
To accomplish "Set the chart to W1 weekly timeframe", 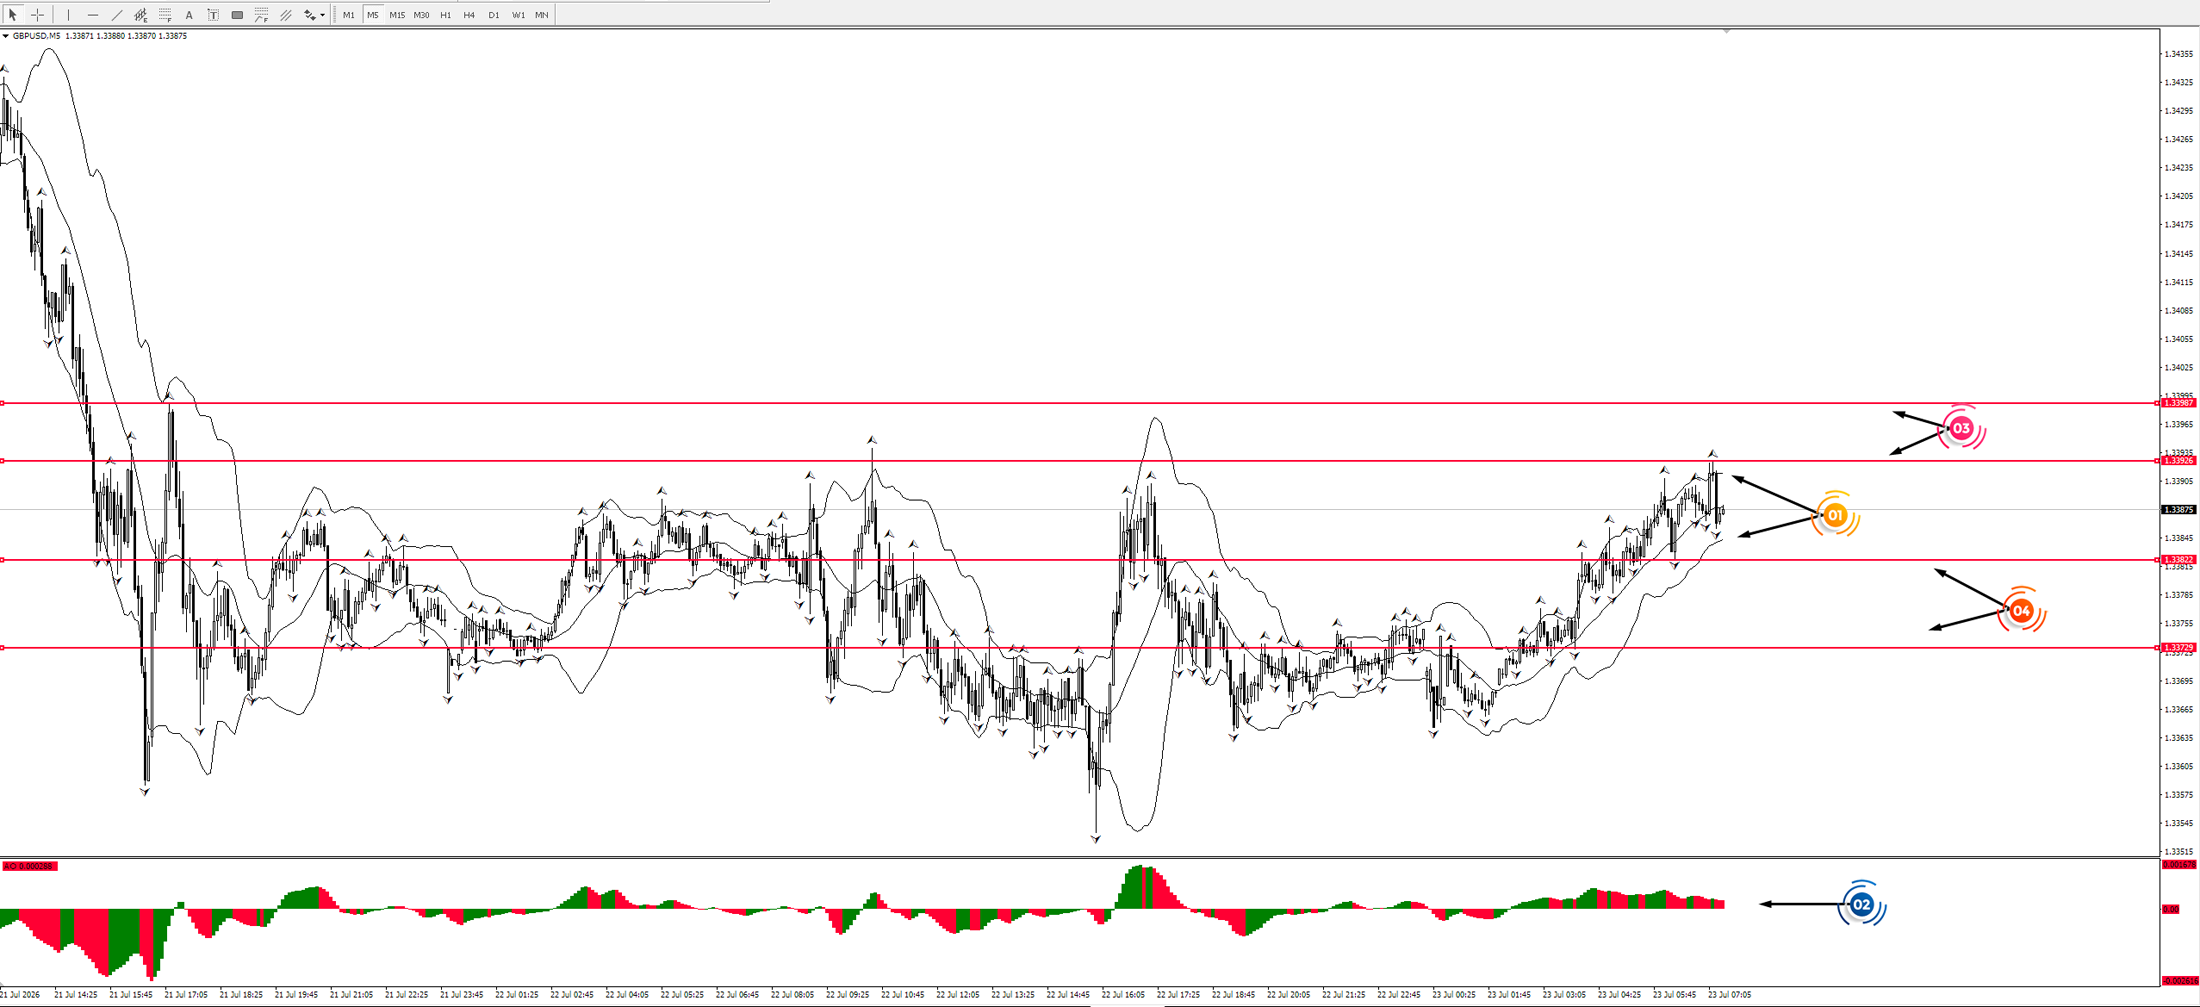I will tap(518, 15).
